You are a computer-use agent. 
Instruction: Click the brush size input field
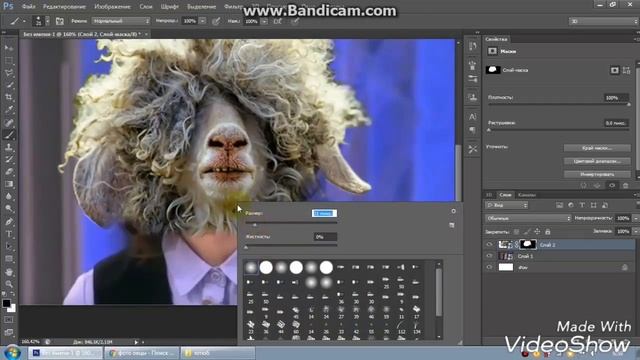click(x=324, y=213)
